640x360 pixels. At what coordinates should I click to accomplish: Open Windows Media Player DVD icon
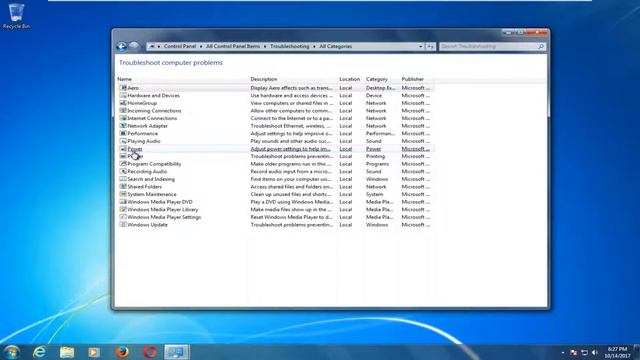tap(123, 202)
